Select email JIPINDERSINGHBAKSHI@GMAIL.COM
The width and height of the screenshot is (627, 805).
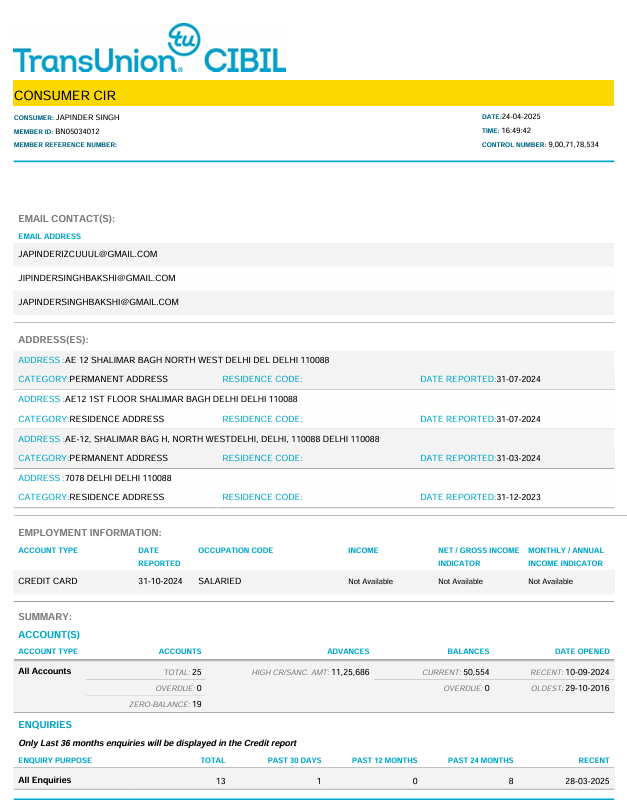pyautogui.click(x=97, y=278)
